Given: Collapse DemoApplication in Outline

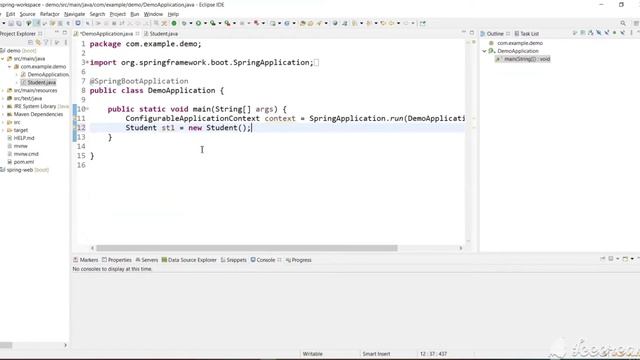Looking at the screenshot, I should (x=484, y=51).
